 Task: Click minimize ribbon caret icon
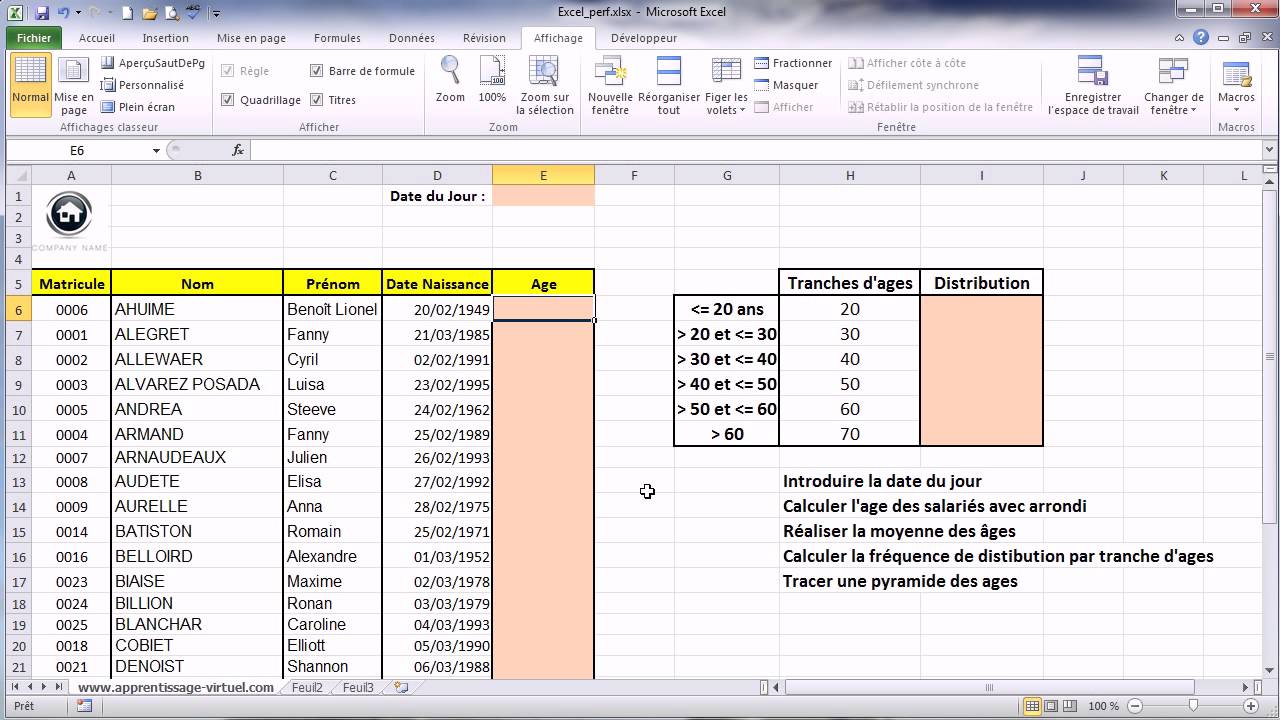[x=1180, y=38]
